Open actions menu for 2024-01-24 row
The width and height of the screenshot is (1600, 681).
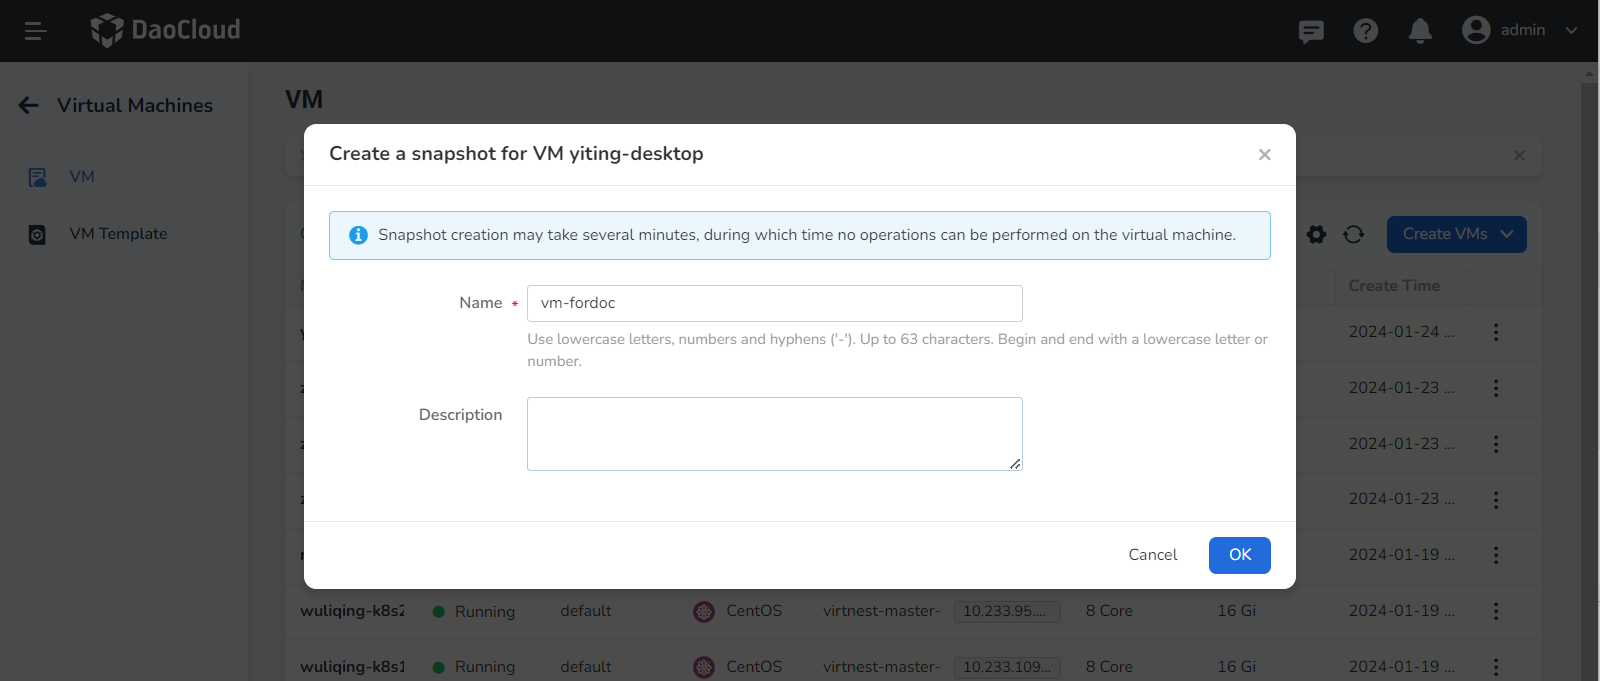(x=1495, y=332)
